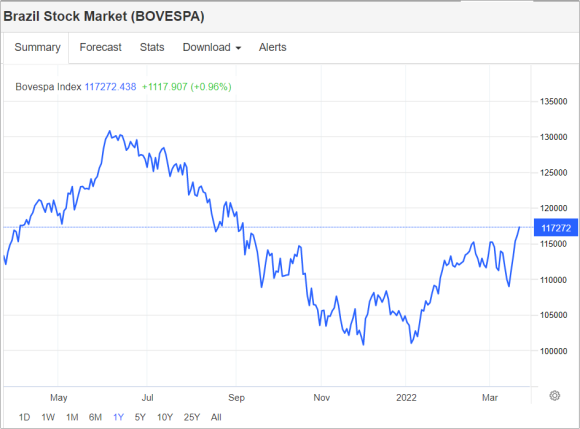The width and height of the screenshot is (580, 429).
Task: Select the 1M time range
Action: (72, 417)
